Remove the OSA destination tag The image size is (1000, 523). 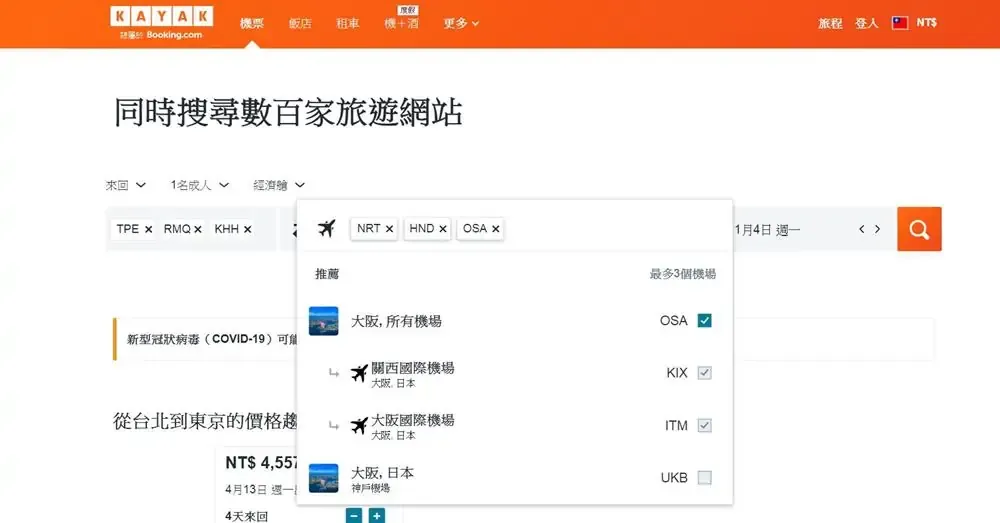click(x=496, y=229)
